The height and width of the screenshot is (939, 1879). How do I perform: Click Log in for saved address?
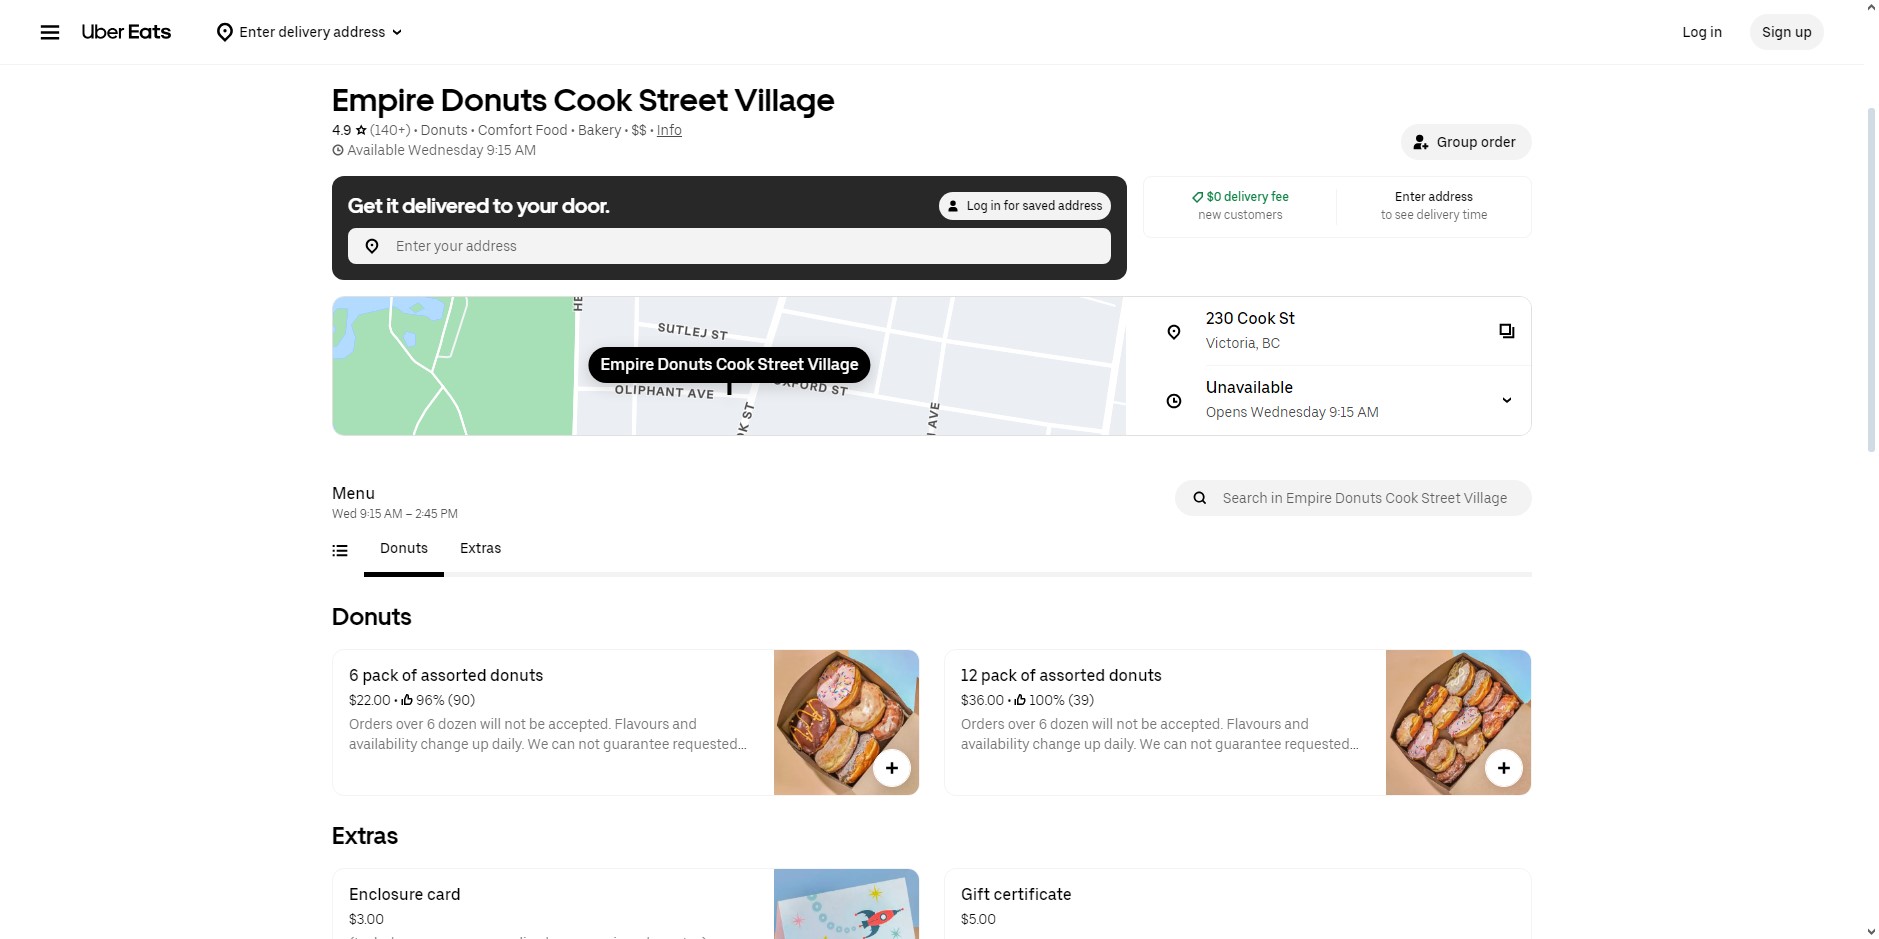(x=1024, y=206)
